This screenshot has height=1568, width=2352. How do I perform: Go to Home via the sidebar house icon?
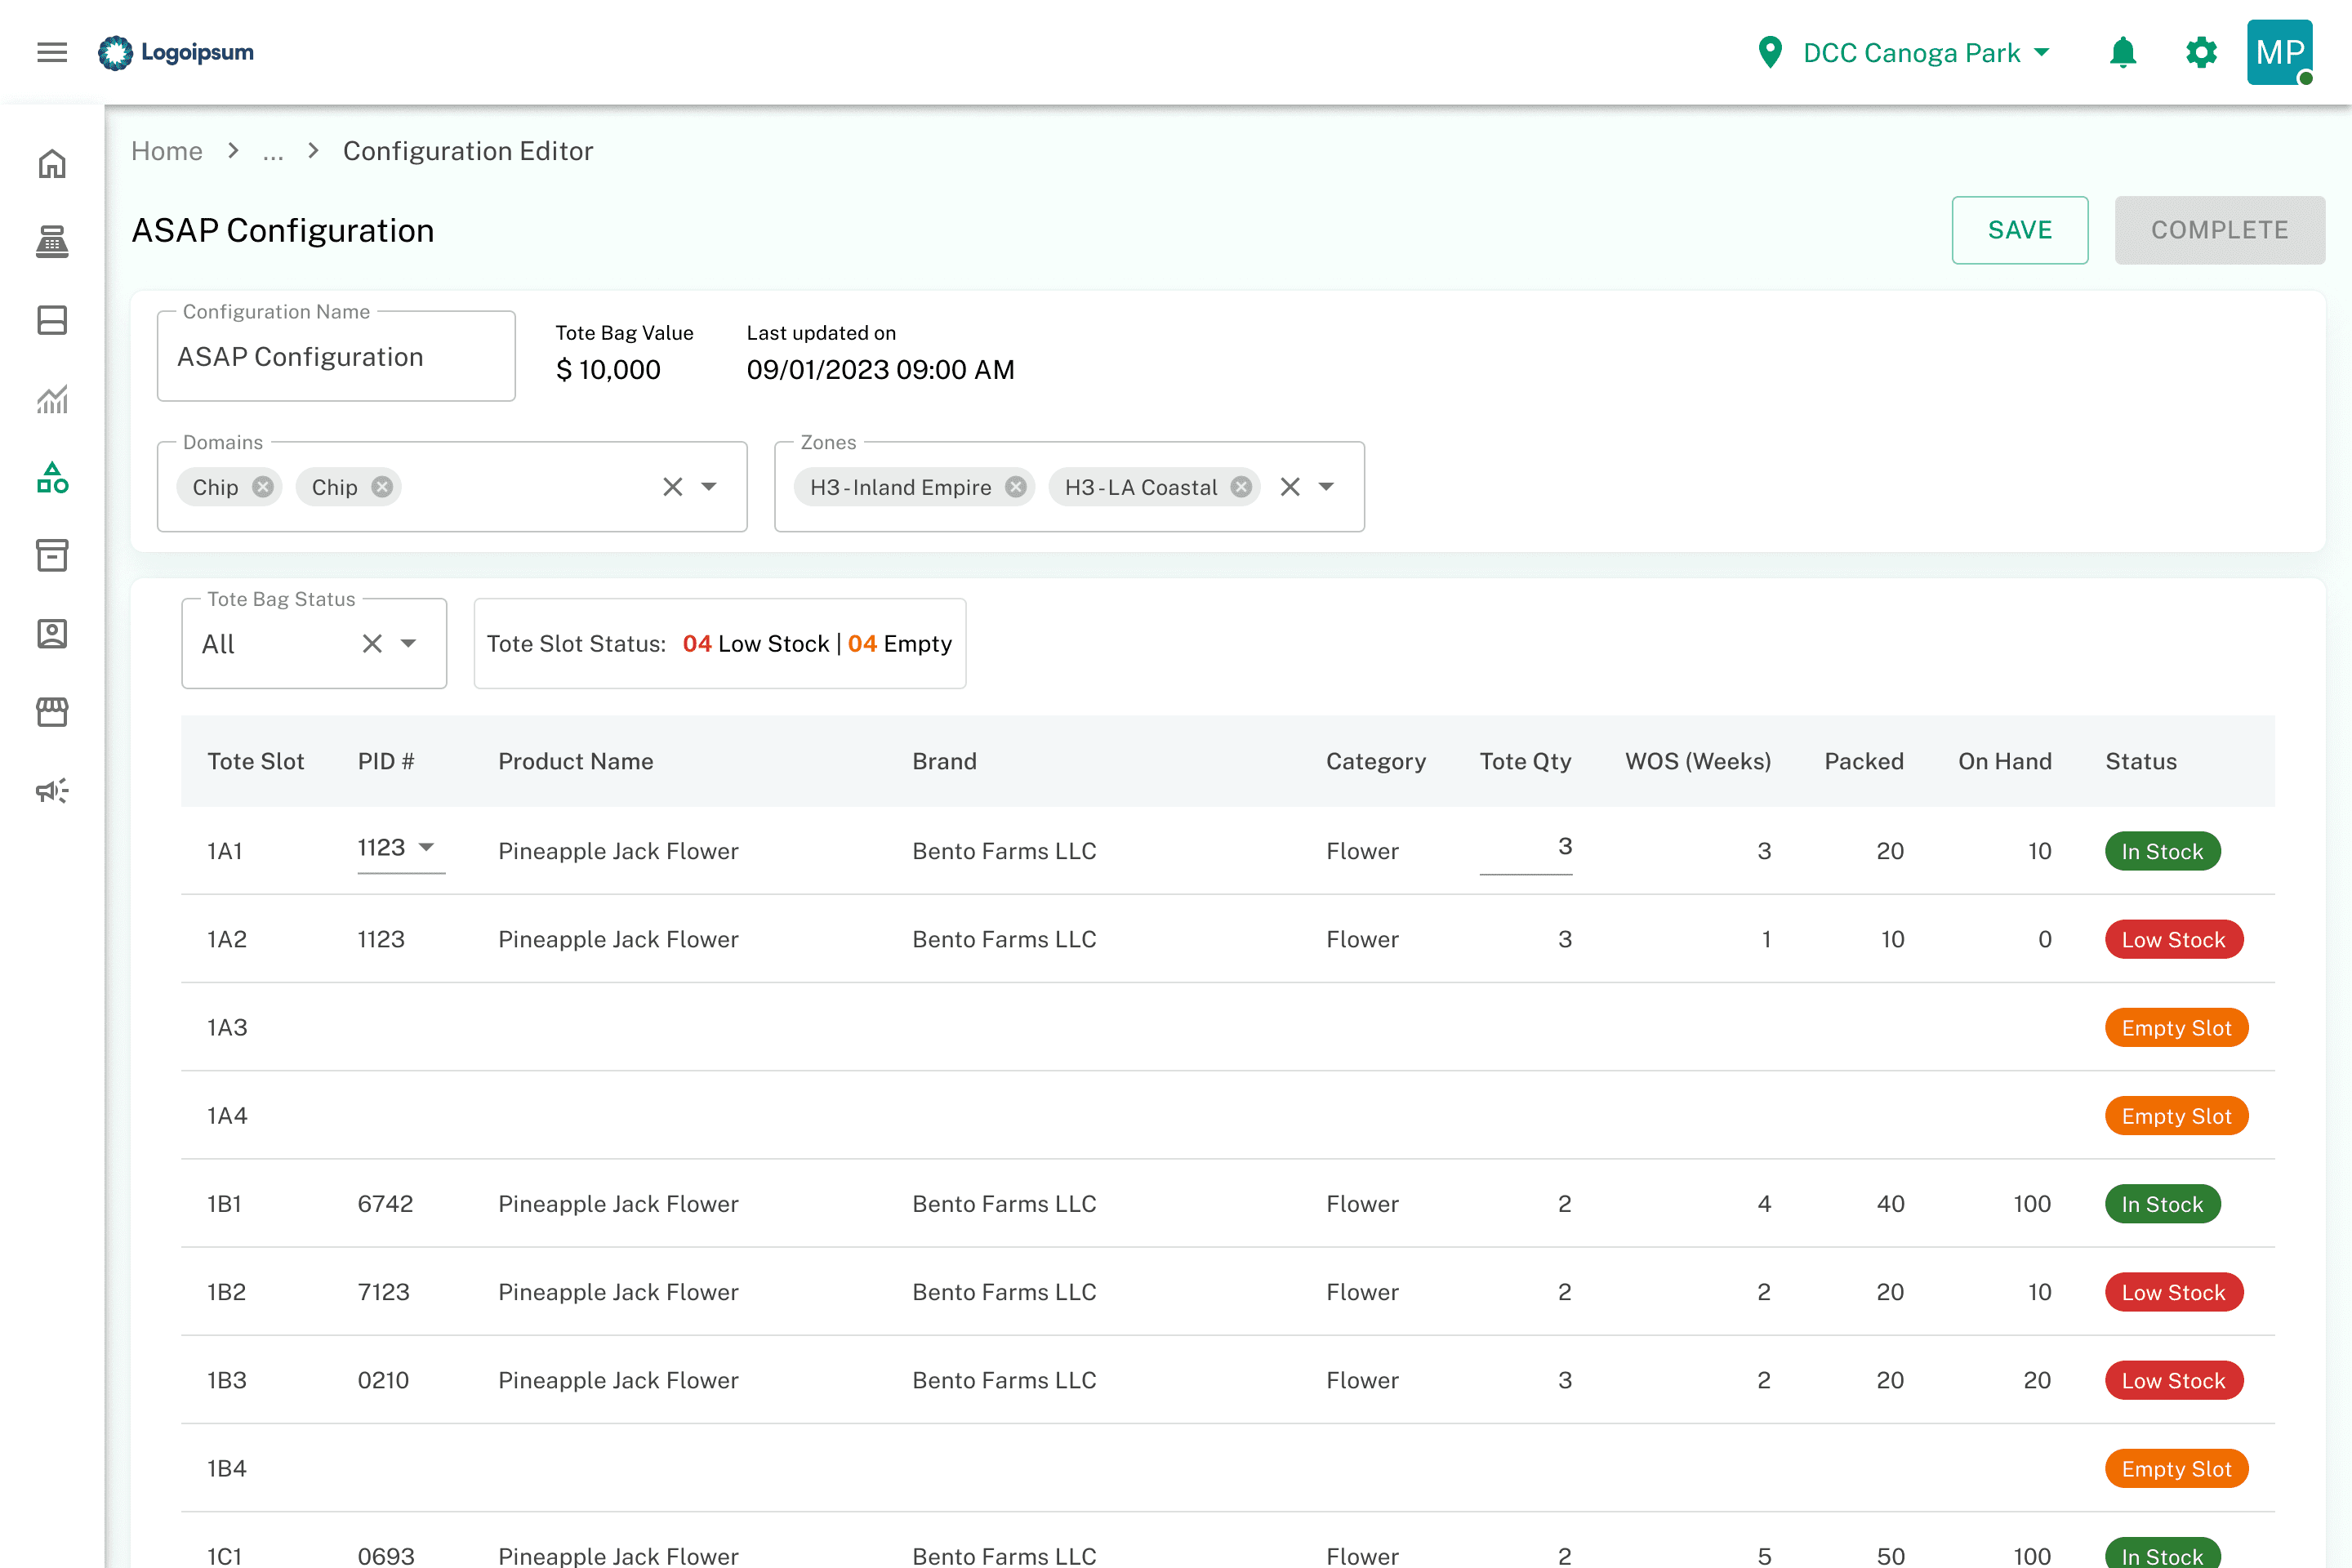point(52,164)
